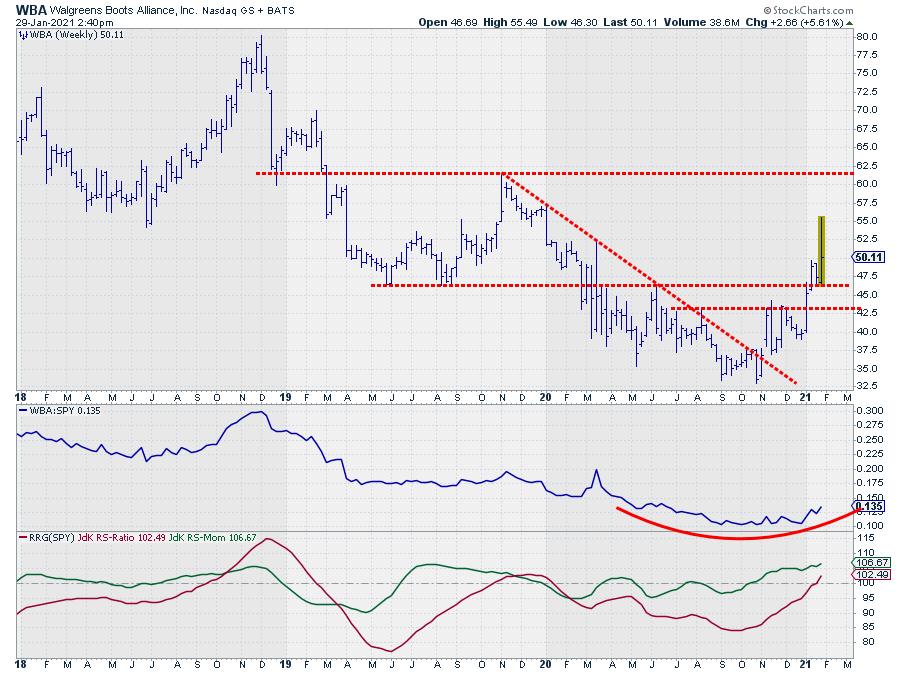
Task: Click the green 106.67 RS-Mom value tag
Action: pyautogui.click(x=867, y=563)
